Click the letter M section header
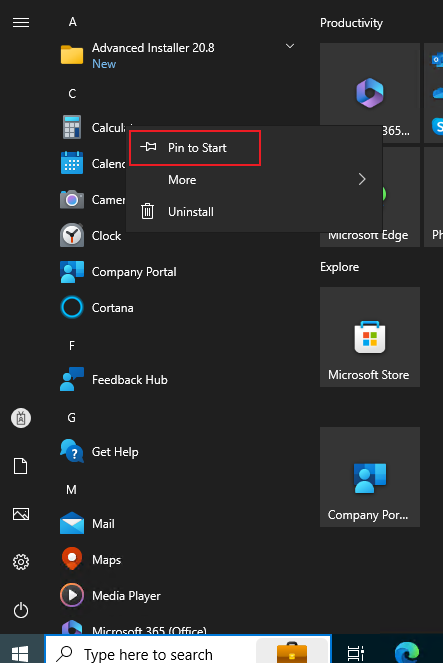The width and height of the screenshot is (443, 663). pyautogui.click(x=71, y=490)
